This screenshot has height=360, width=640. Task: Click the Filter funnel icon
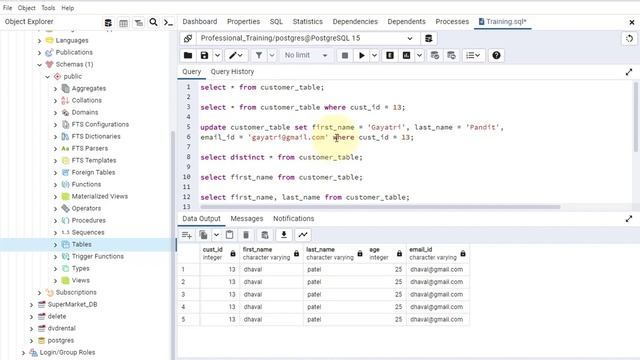(259, 55)
